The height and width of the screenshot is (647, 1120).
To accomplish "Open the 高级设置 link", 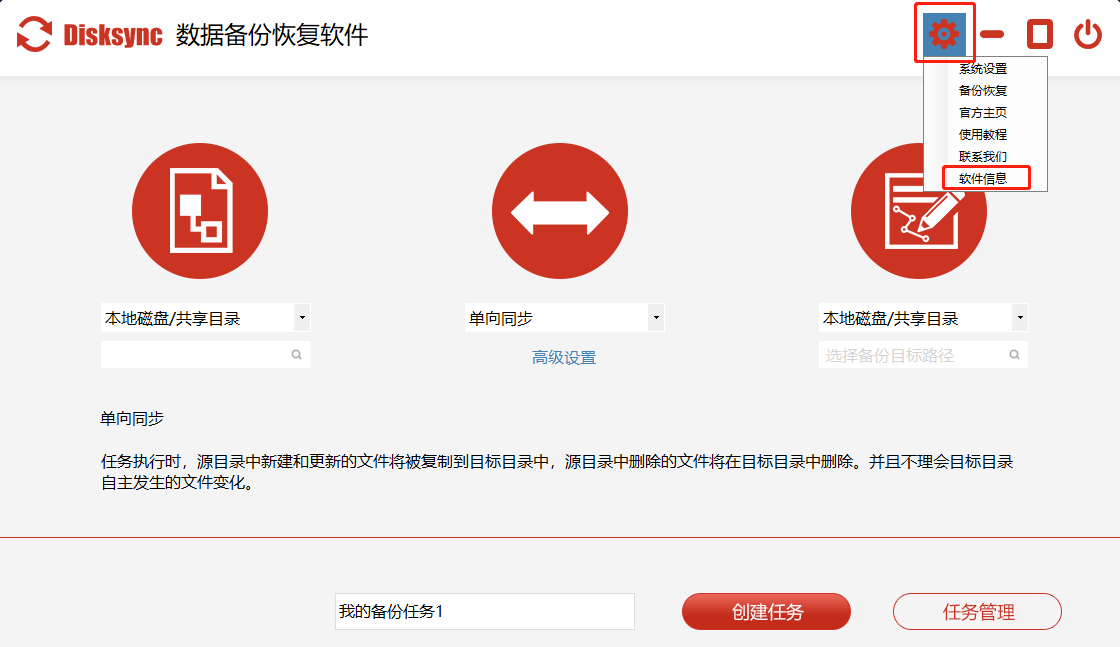I will tap(564, 358).
